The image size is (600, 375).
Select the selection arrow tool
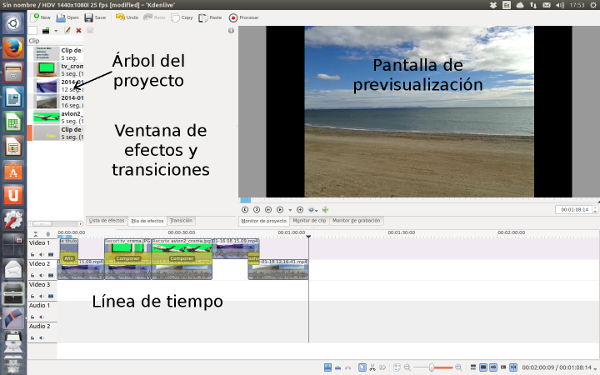point(362,368)
